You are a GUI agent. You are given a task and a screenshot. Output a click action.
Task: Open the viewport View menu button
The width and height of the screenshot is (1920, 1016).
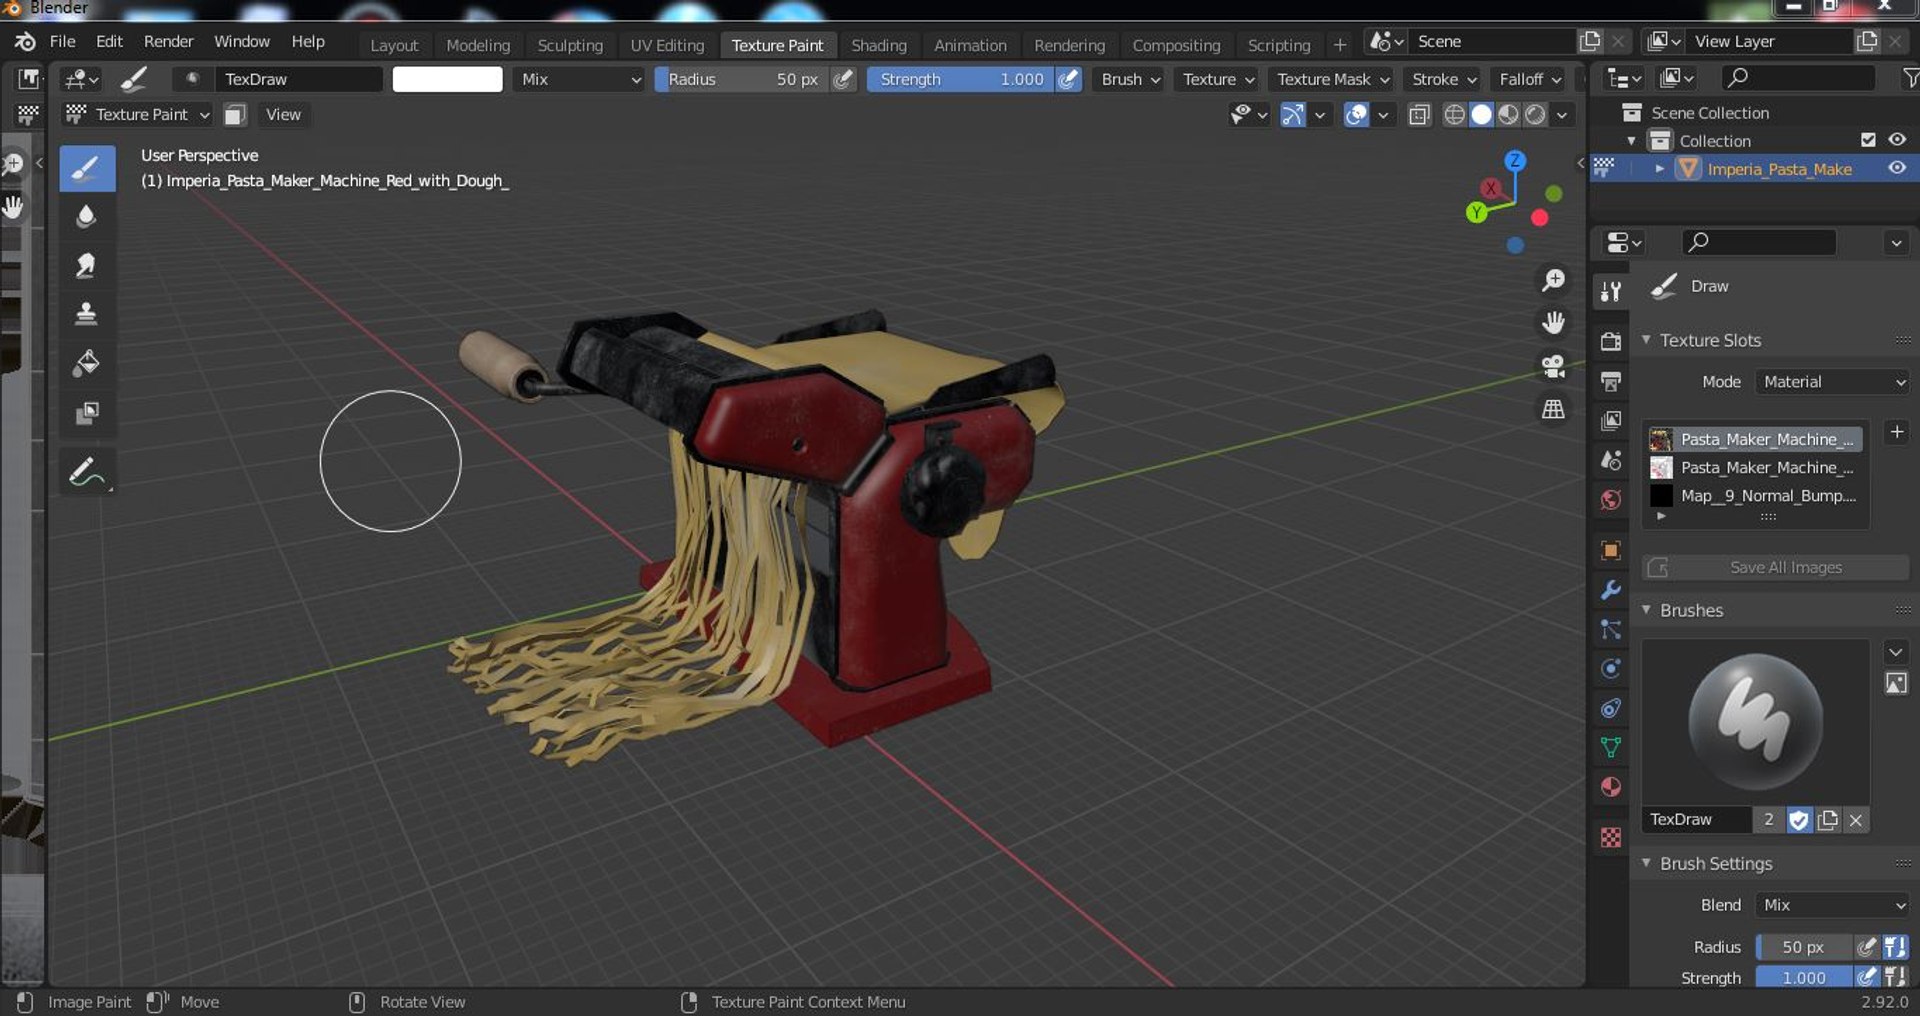point(283,115)
